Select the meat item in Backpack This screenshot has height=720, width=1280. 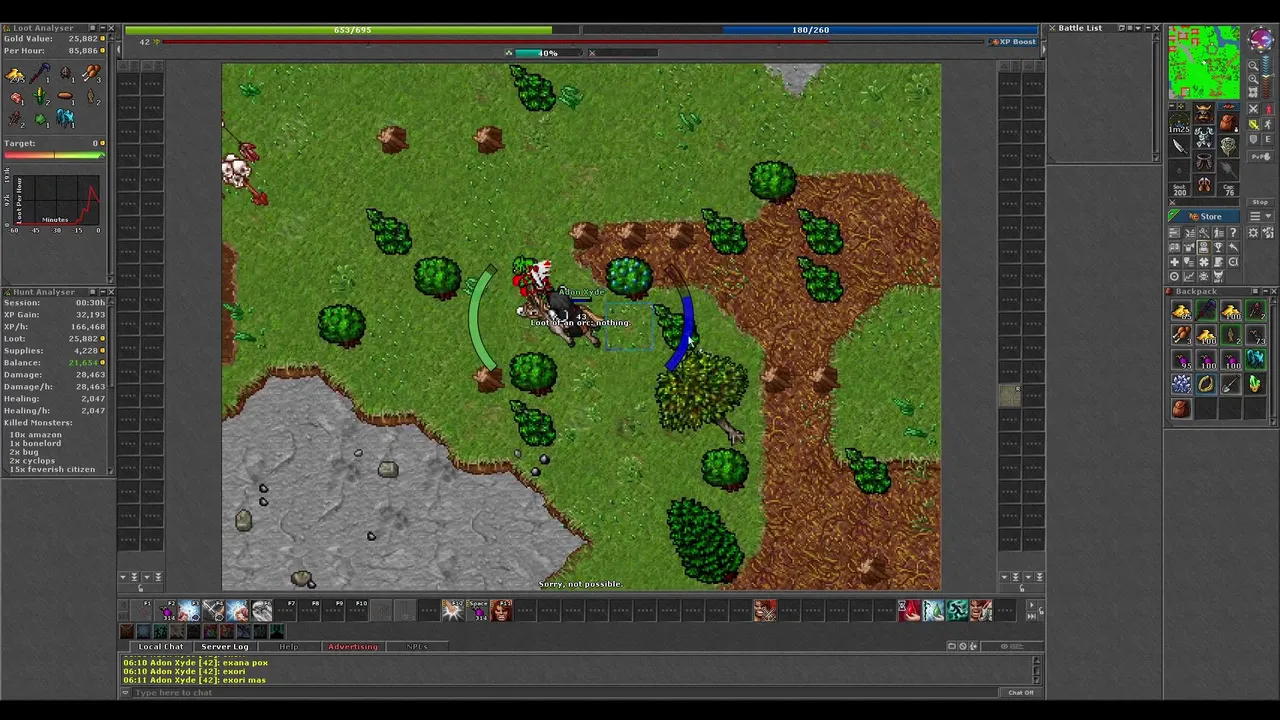[x=1181, y=335]
